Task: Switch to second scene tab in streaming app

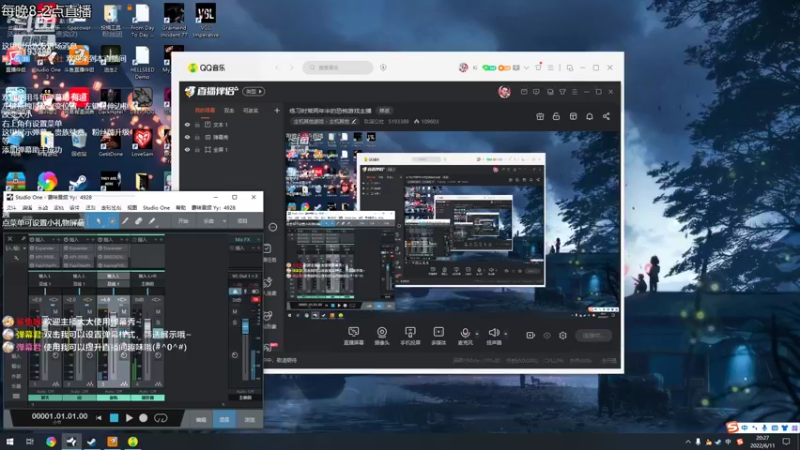Action: pyautogui.click(x=229, y=110)
